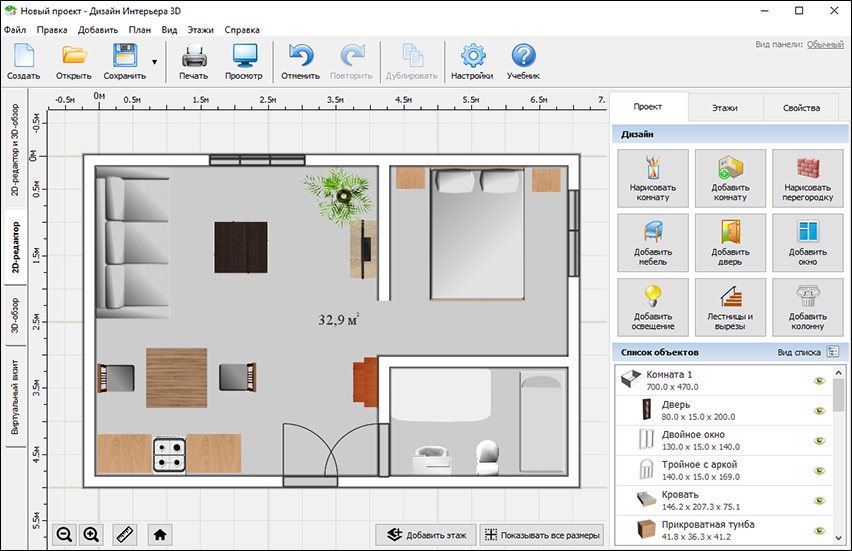Hide Комната 1 using its eye icon
This screenshot has height=551, width=852.
819,380
